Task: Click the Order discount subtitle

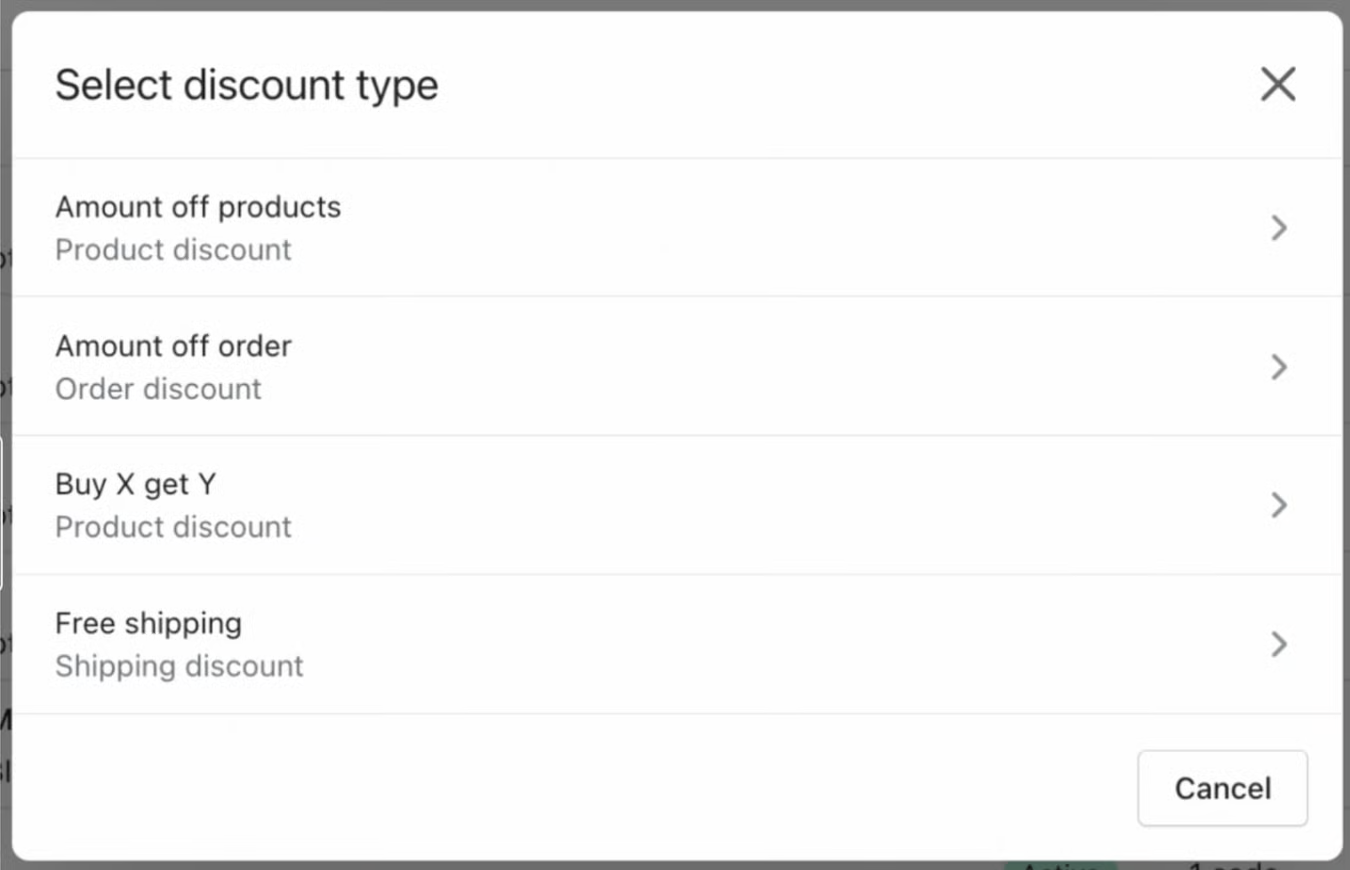Action: click(x=158, y=389)
